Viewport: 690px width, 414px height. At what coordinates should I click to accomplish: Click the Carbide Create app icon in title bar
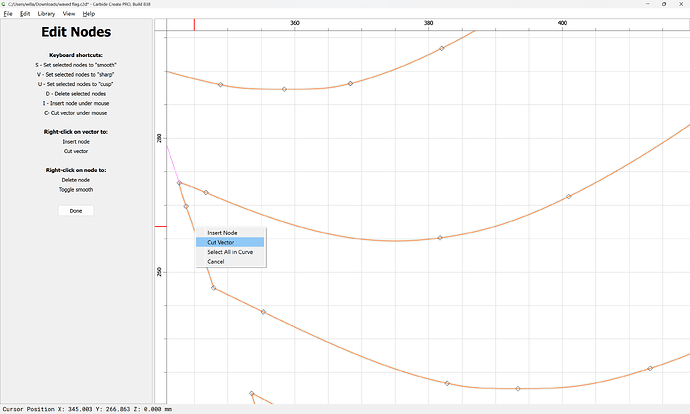(x=5, y=4)
